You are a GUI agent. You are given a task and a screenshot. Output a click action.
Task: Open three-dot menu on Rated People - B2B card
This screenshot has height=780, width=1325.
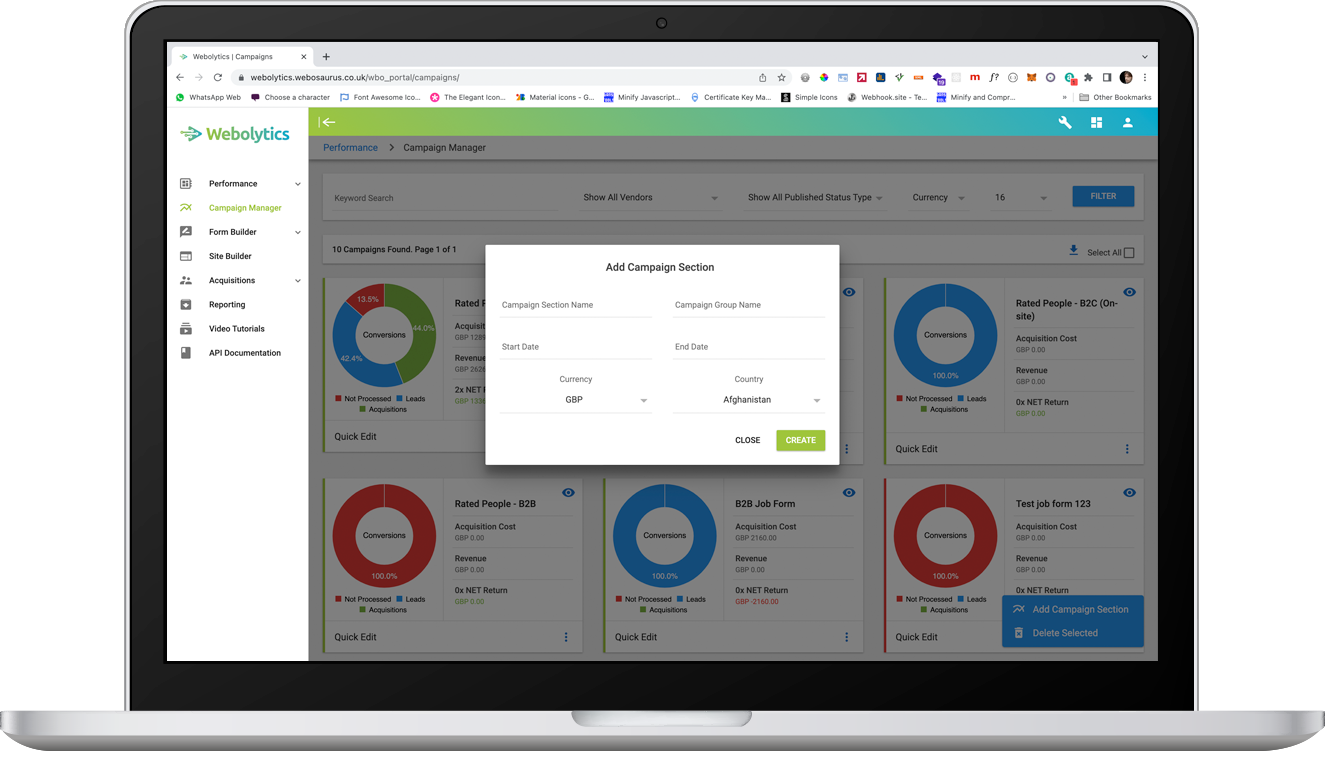(566, 637)
